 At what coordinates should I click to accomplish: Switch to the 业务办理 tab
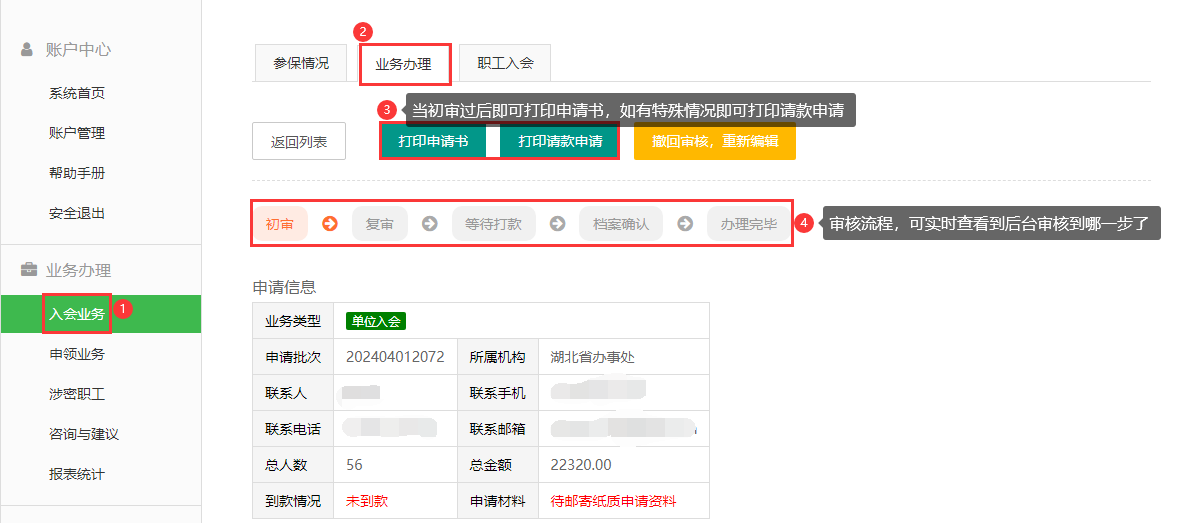point(404,63)
